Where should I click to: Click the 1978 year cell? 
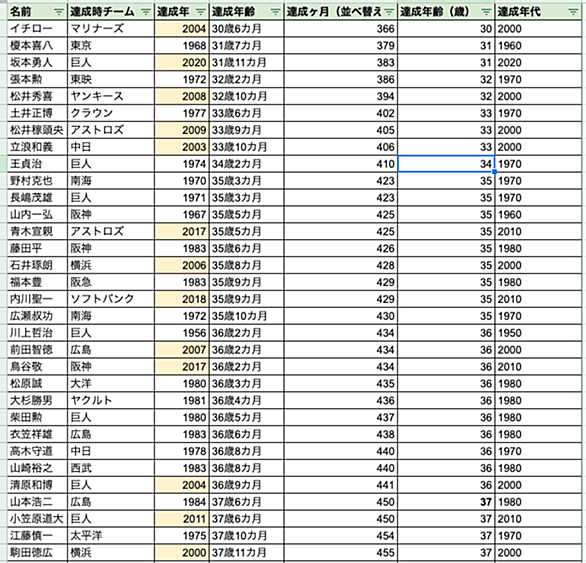[x=182, y=451]
